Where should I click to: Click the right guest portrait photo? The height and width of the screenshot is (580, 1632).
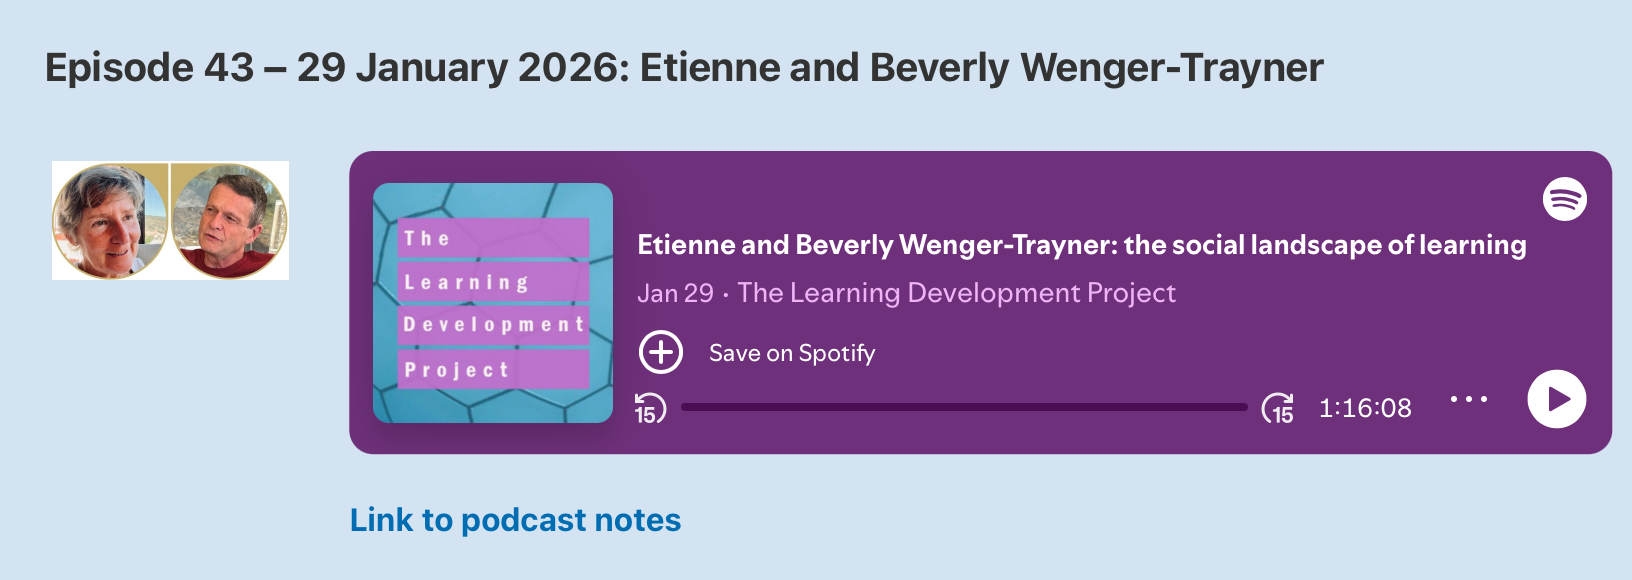click(x=229, y=221)
